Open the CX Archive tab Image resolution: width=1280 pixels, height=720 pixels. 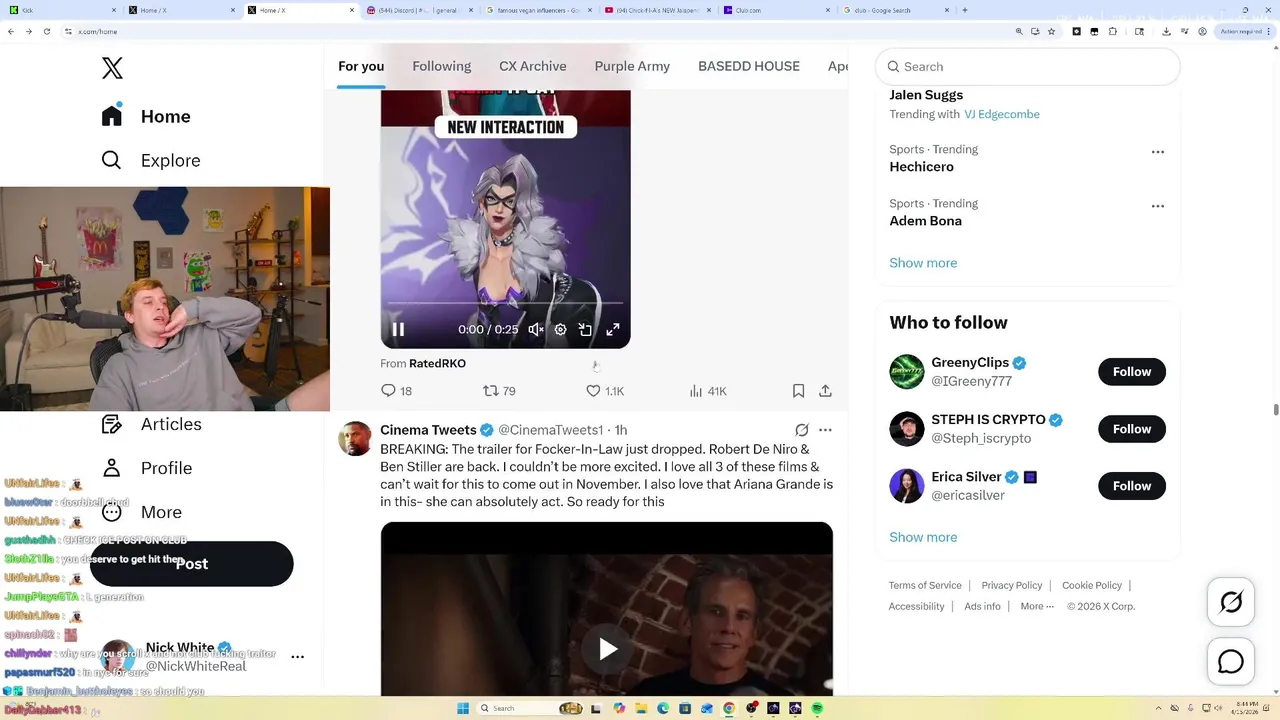tap(533, 66)
